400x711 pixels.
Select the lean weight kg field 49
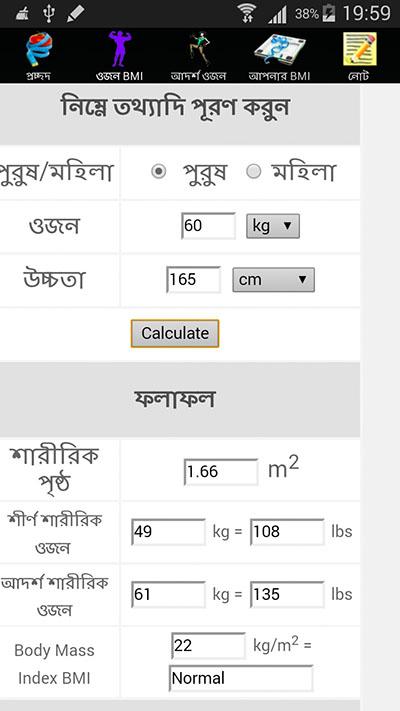[168, 532]
